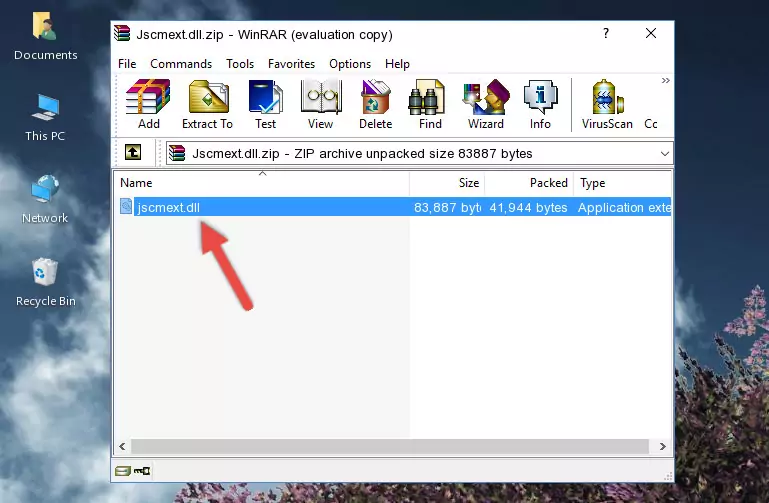Run VirusScan on the archive
Screen dimensions: 769x503
607,104
